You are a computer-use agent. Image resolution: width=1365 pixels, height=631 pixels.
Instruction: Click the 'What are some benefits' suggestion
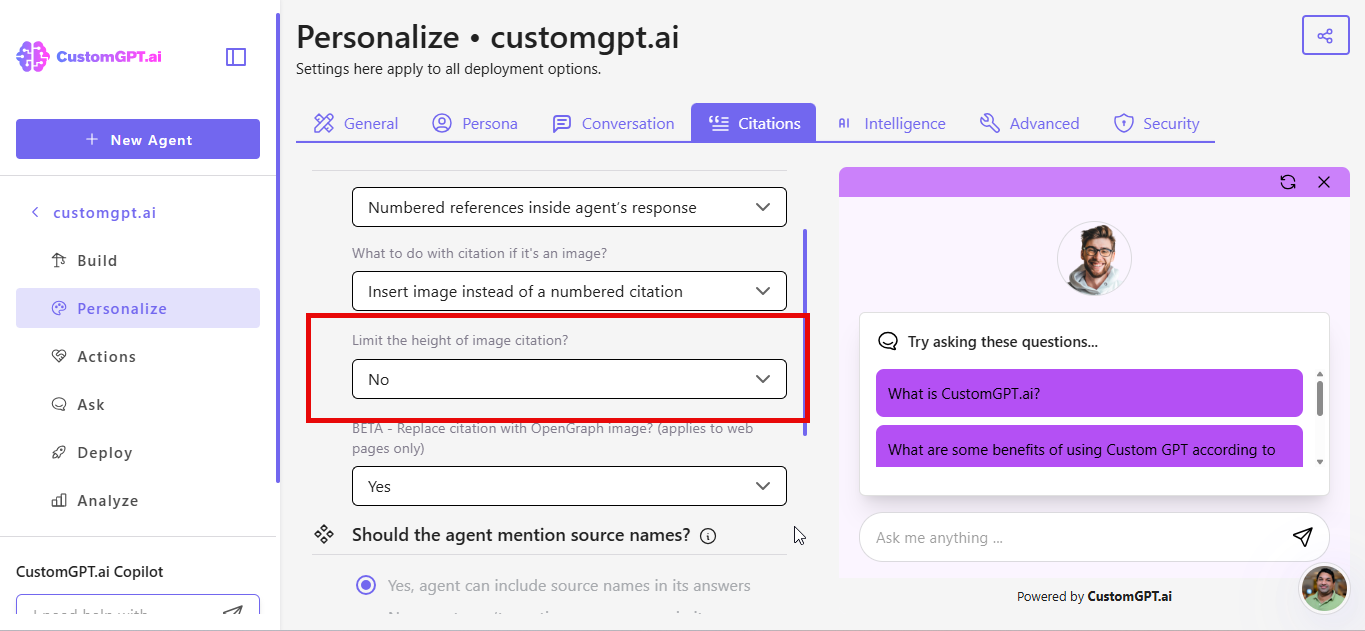coord(1089,447)
